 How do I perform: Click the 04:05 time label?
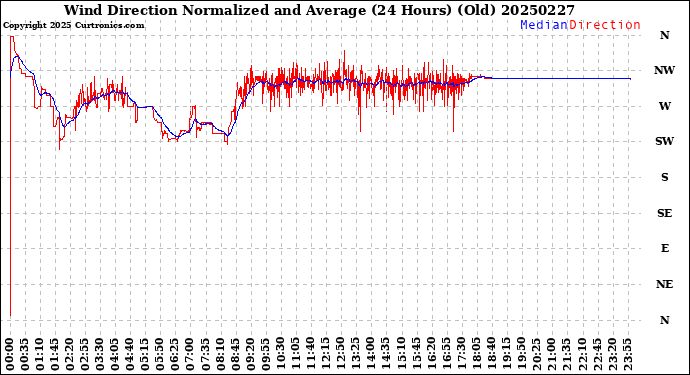[115, 354]
